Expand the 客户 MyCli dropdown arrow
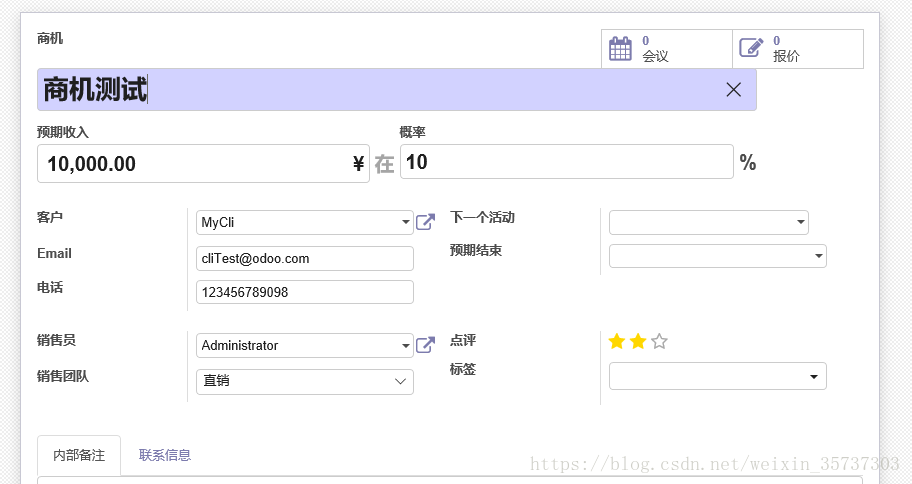 (405, 222)
